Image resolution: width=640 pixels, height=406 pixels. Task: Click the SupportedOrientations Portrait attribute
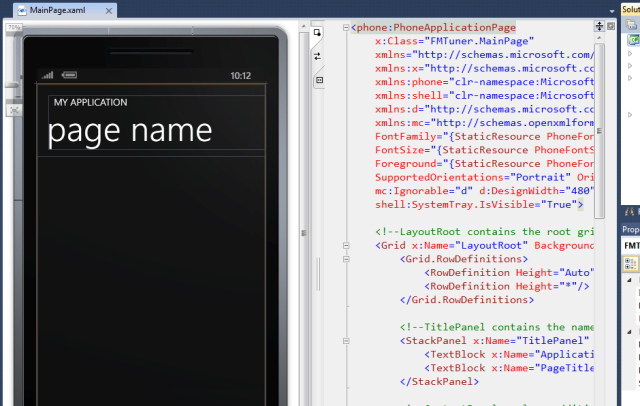(473, 177)
